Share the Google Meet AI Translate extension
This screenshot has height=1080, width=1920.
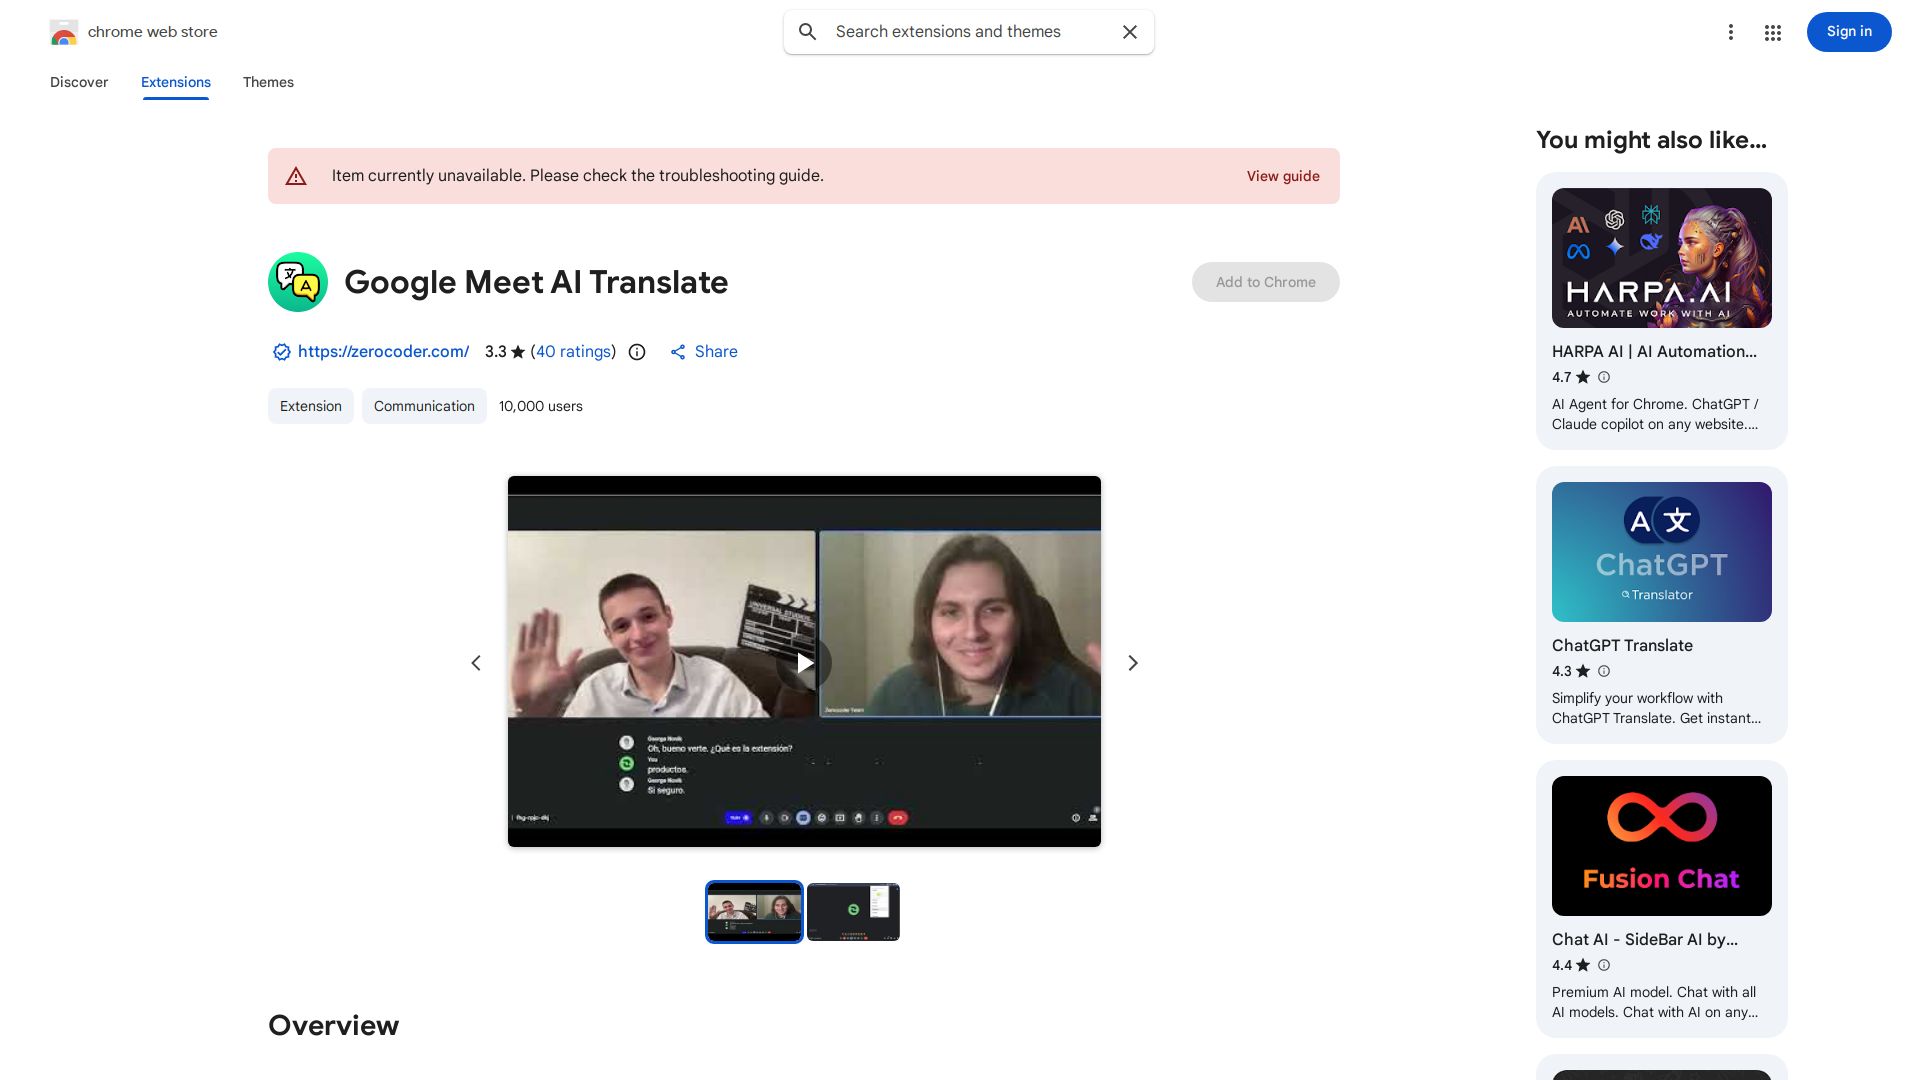click(x=703, y=352)
